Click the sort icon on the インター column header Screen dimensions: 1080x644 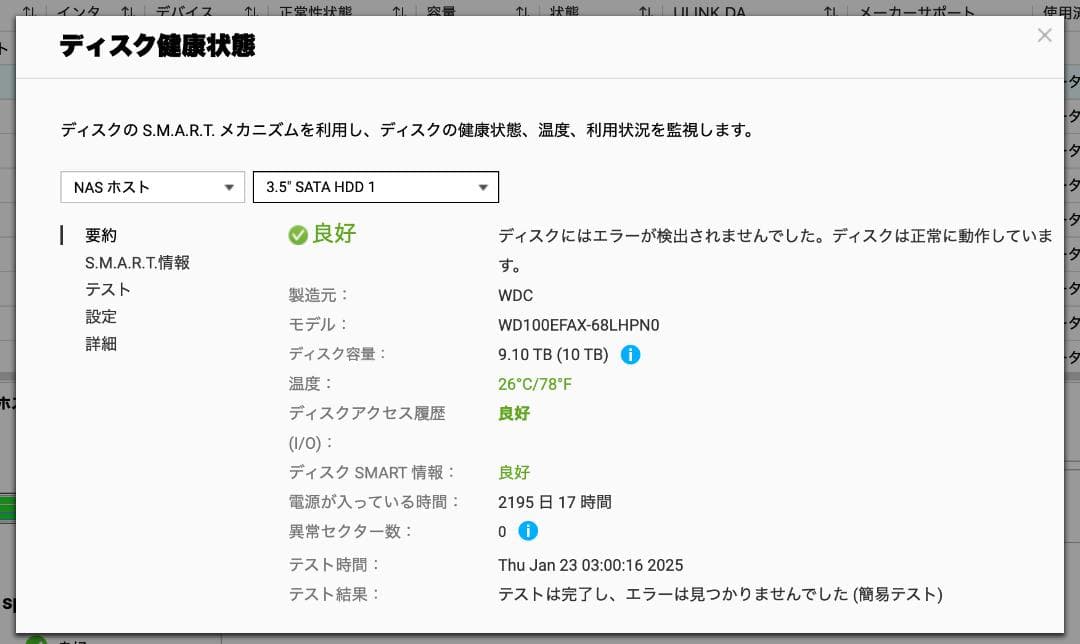pos(28,12)
